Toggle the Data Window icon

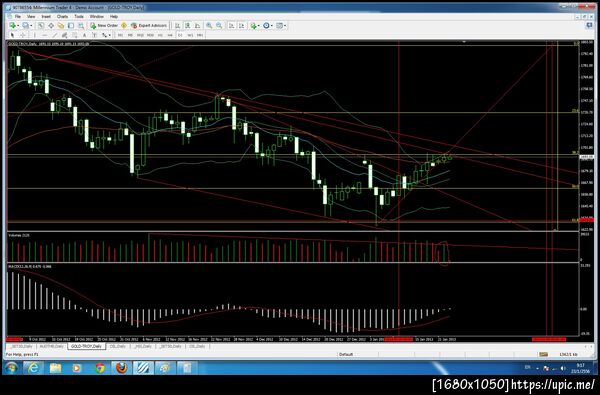pyautogui.click(x=51, y=26)
